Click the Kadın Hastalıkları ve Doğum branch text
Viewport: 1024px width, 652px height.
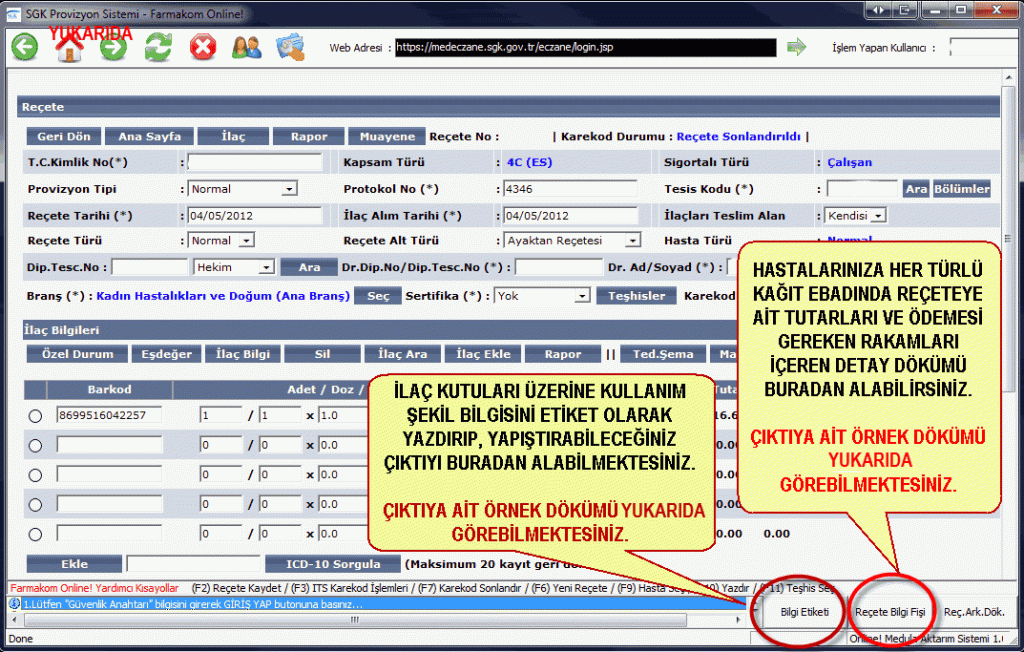click(x=223, y=296)
